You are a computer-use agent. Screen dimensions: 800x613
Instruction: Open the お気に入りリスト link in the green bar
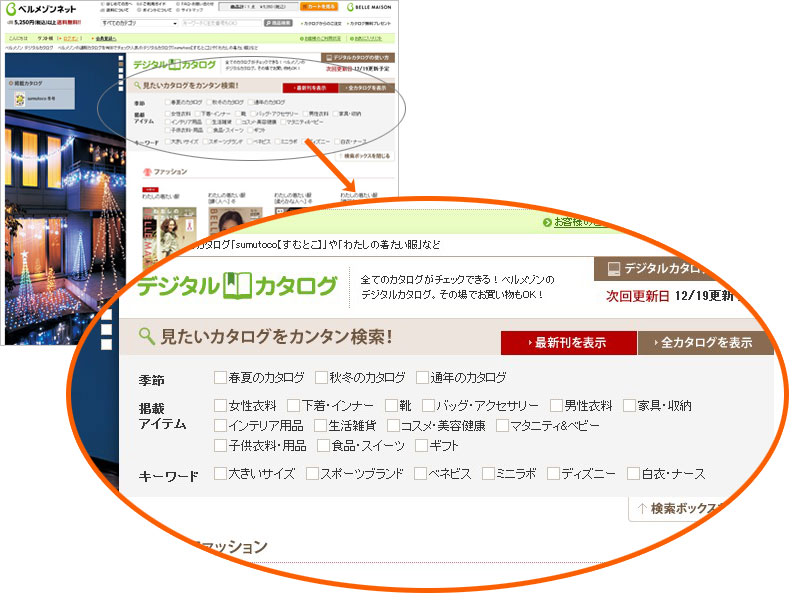coord(367,38)
